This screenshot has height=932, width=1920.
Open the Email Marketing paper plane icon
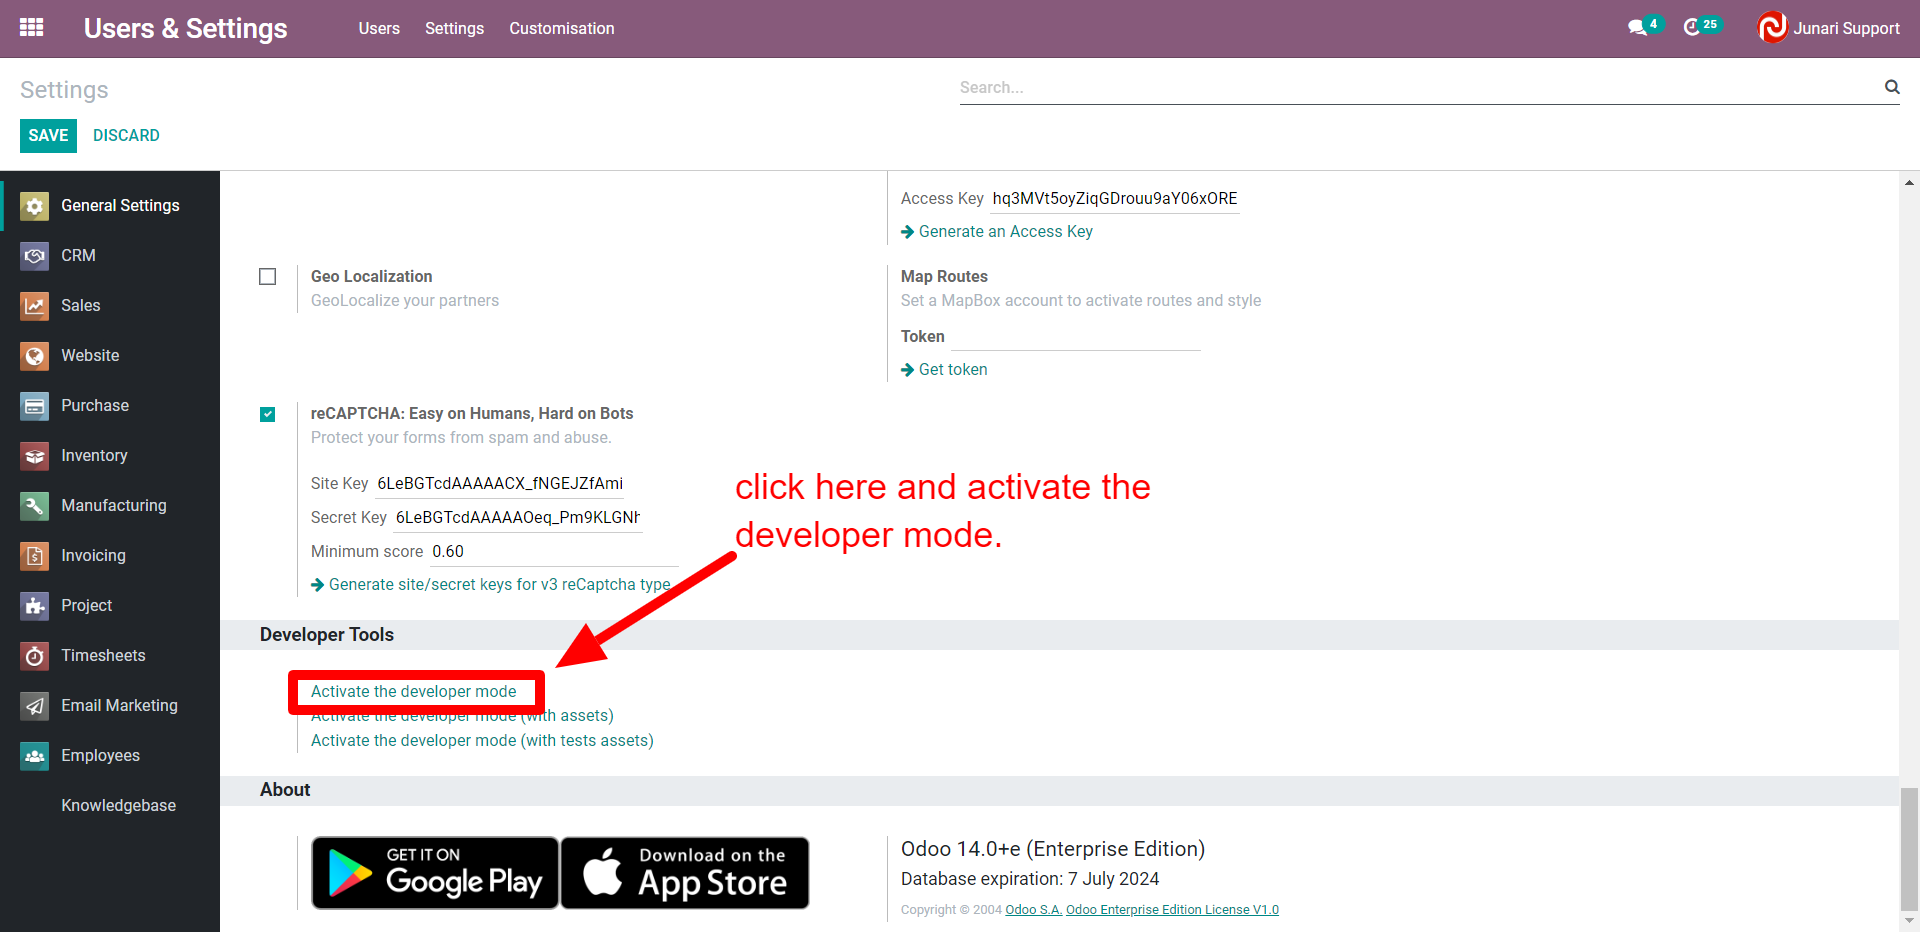[x=35, y=706]
